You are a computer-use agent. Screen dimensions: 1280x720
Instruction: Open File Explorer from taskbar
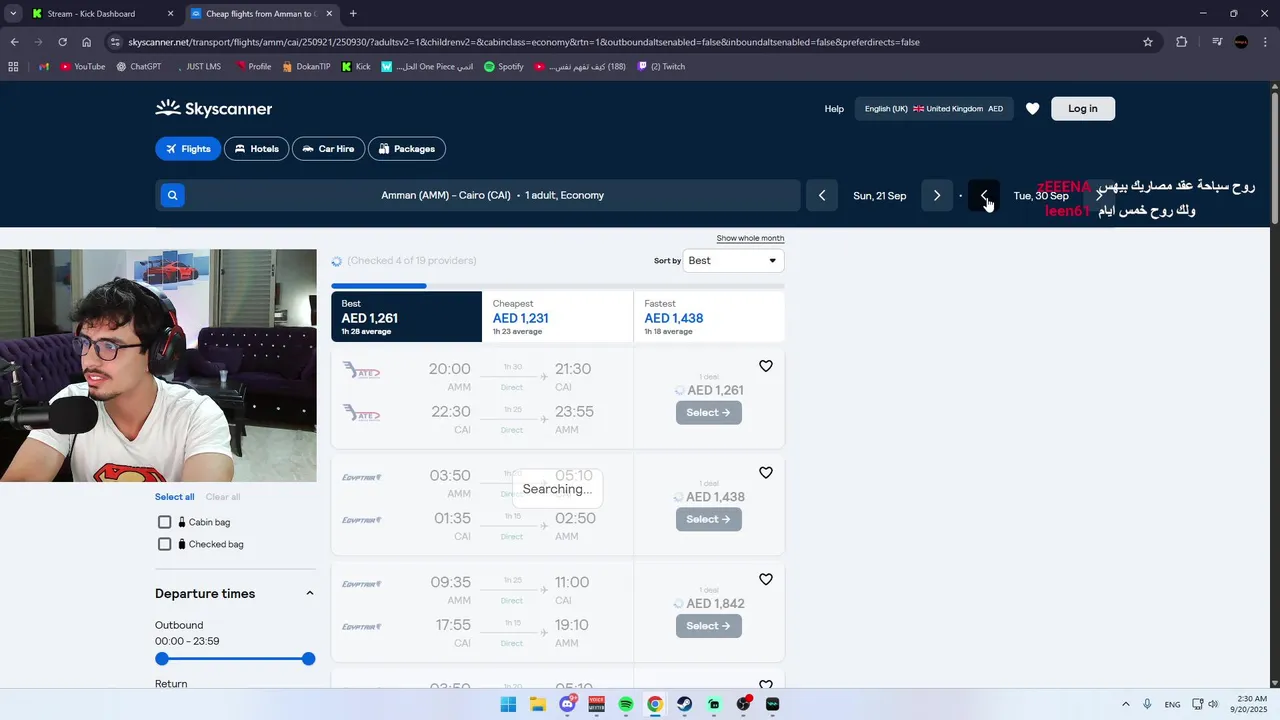537,704
